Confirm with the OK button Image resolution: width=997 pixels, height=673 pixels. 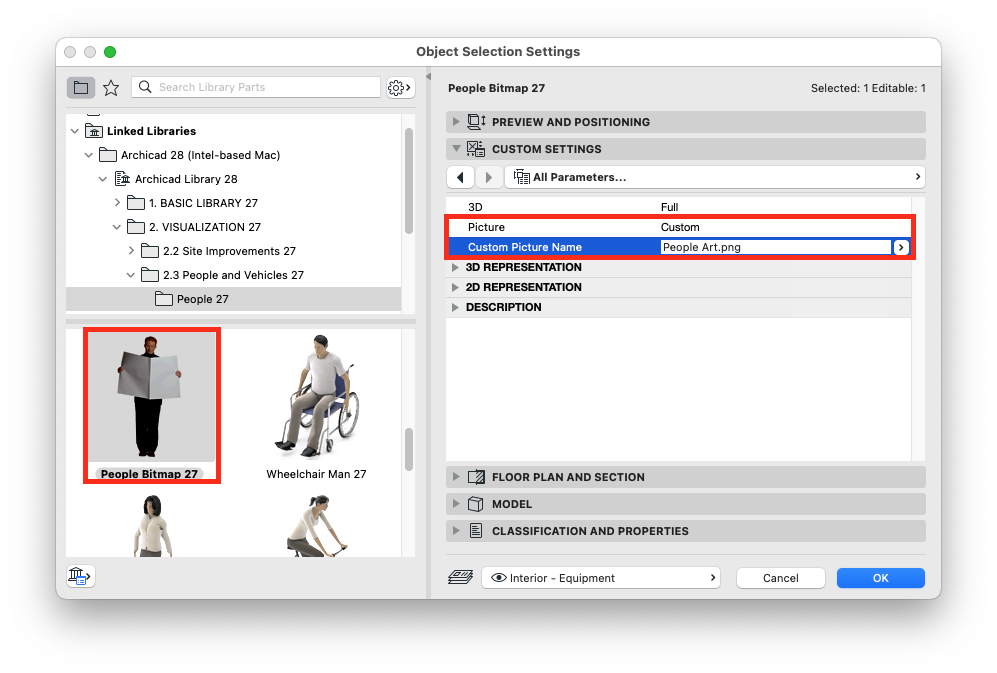[x=881, y=578]
